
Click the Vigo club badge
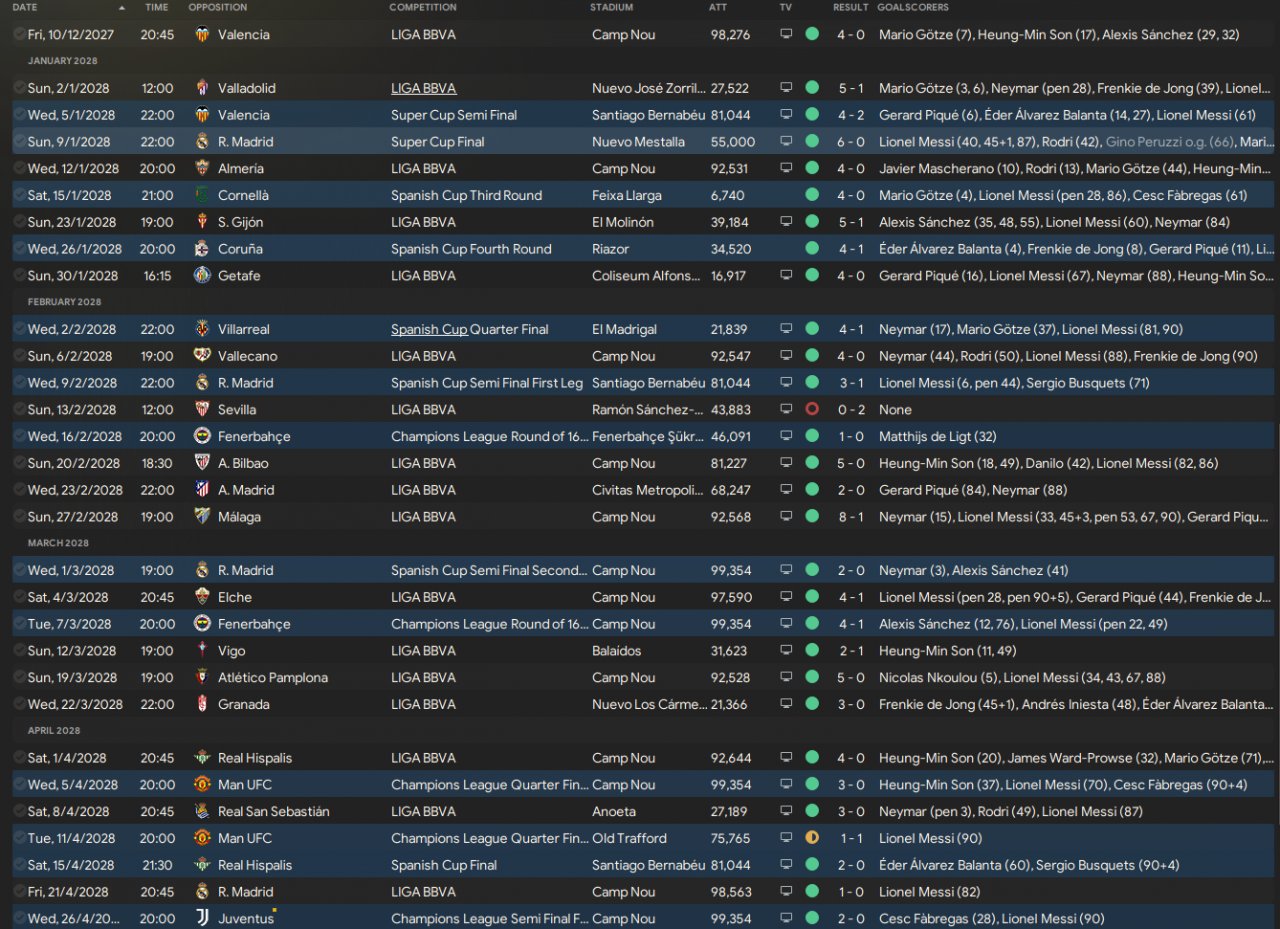pos(202,651)
